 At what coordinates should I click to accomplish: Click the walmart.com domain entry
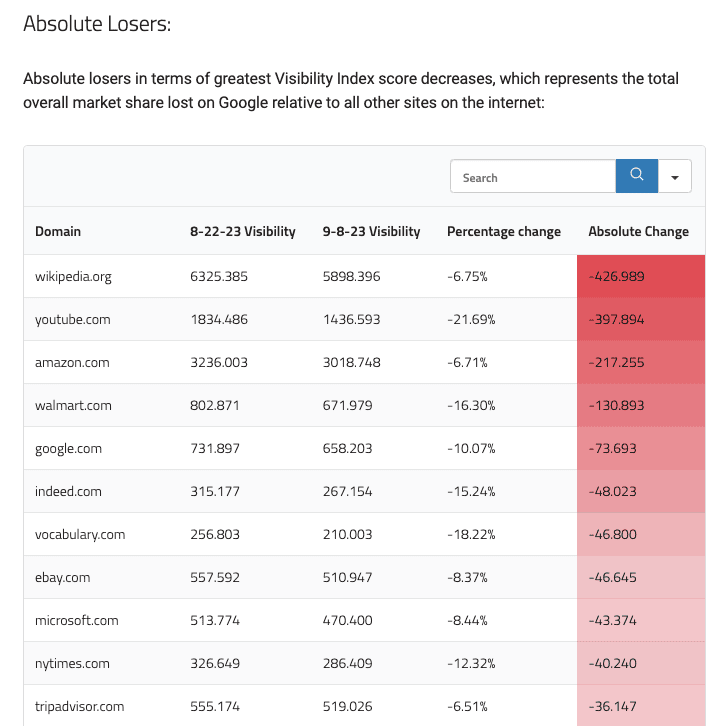coord(73,406)
